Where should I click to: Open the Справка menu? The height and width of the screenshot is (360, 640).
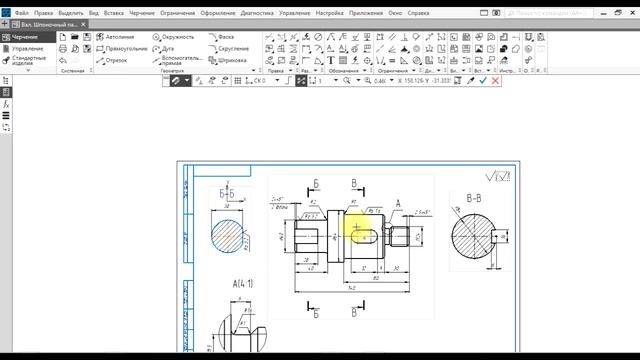[x=418, y=13]
